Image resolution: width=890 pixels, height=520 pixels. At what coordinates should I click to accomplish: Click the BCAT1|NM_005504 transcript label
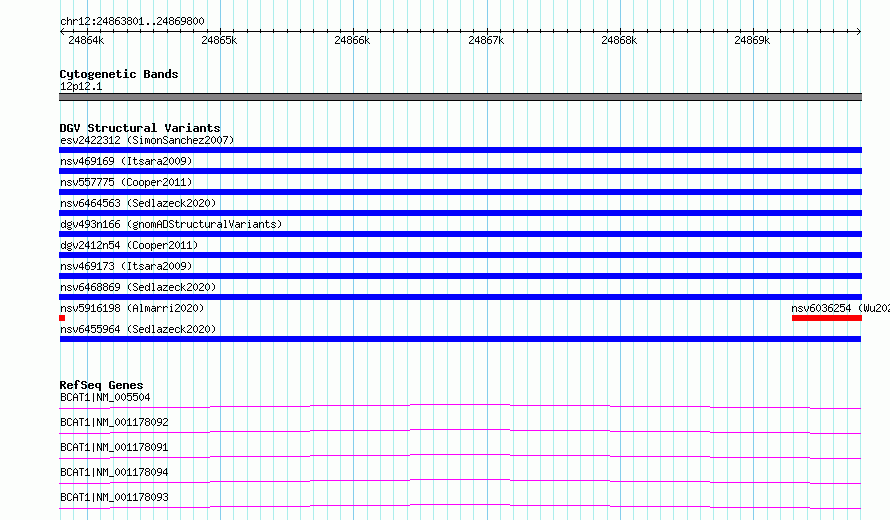pyautogui.click(x=105, y=397)
